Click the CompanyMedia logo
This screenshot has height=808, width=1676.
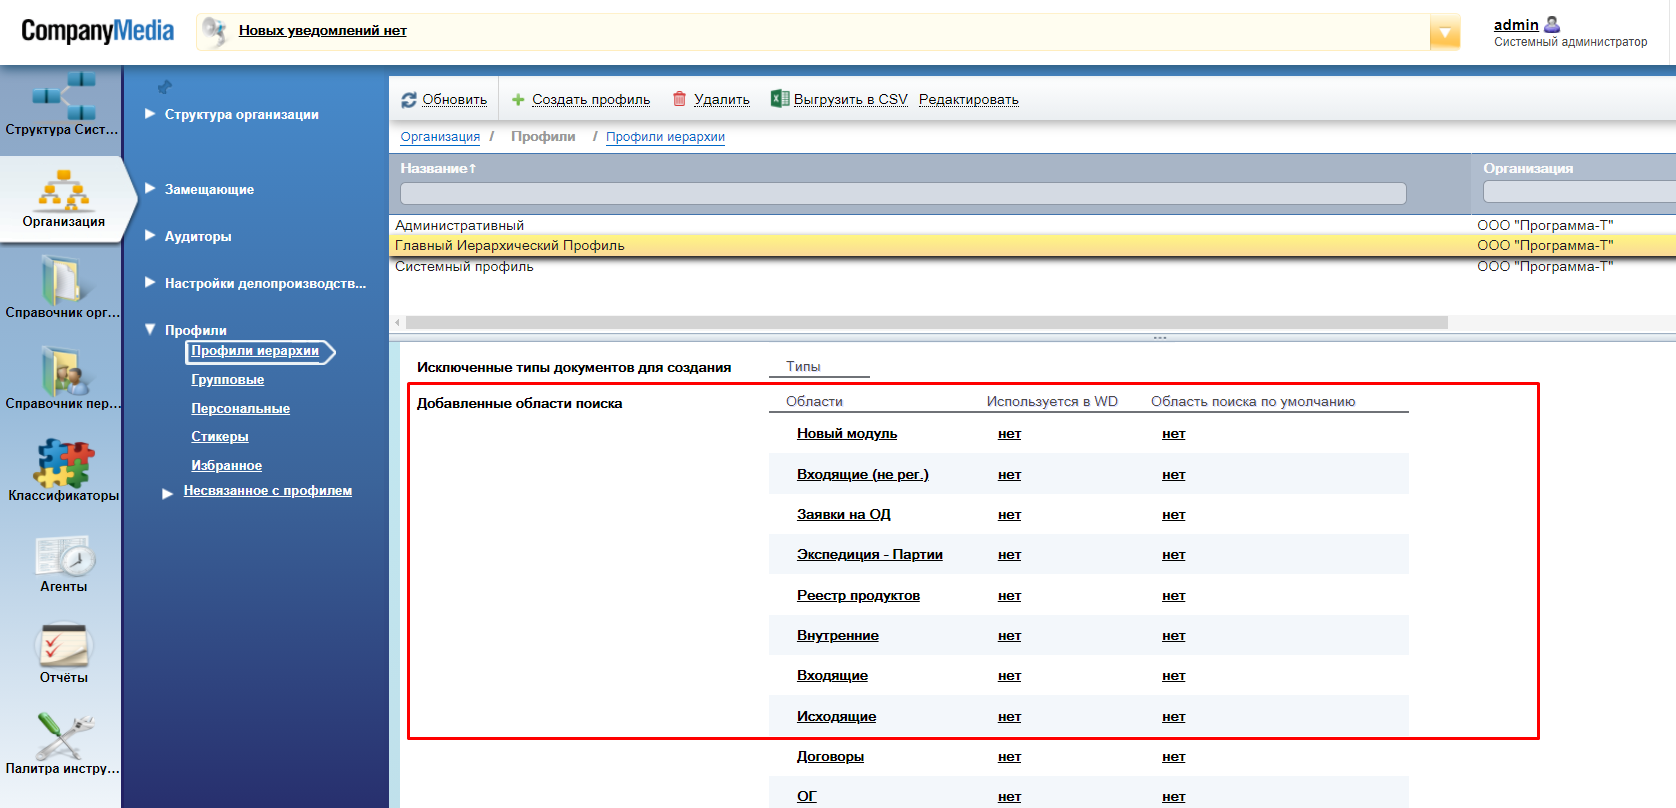coord(98,31)
